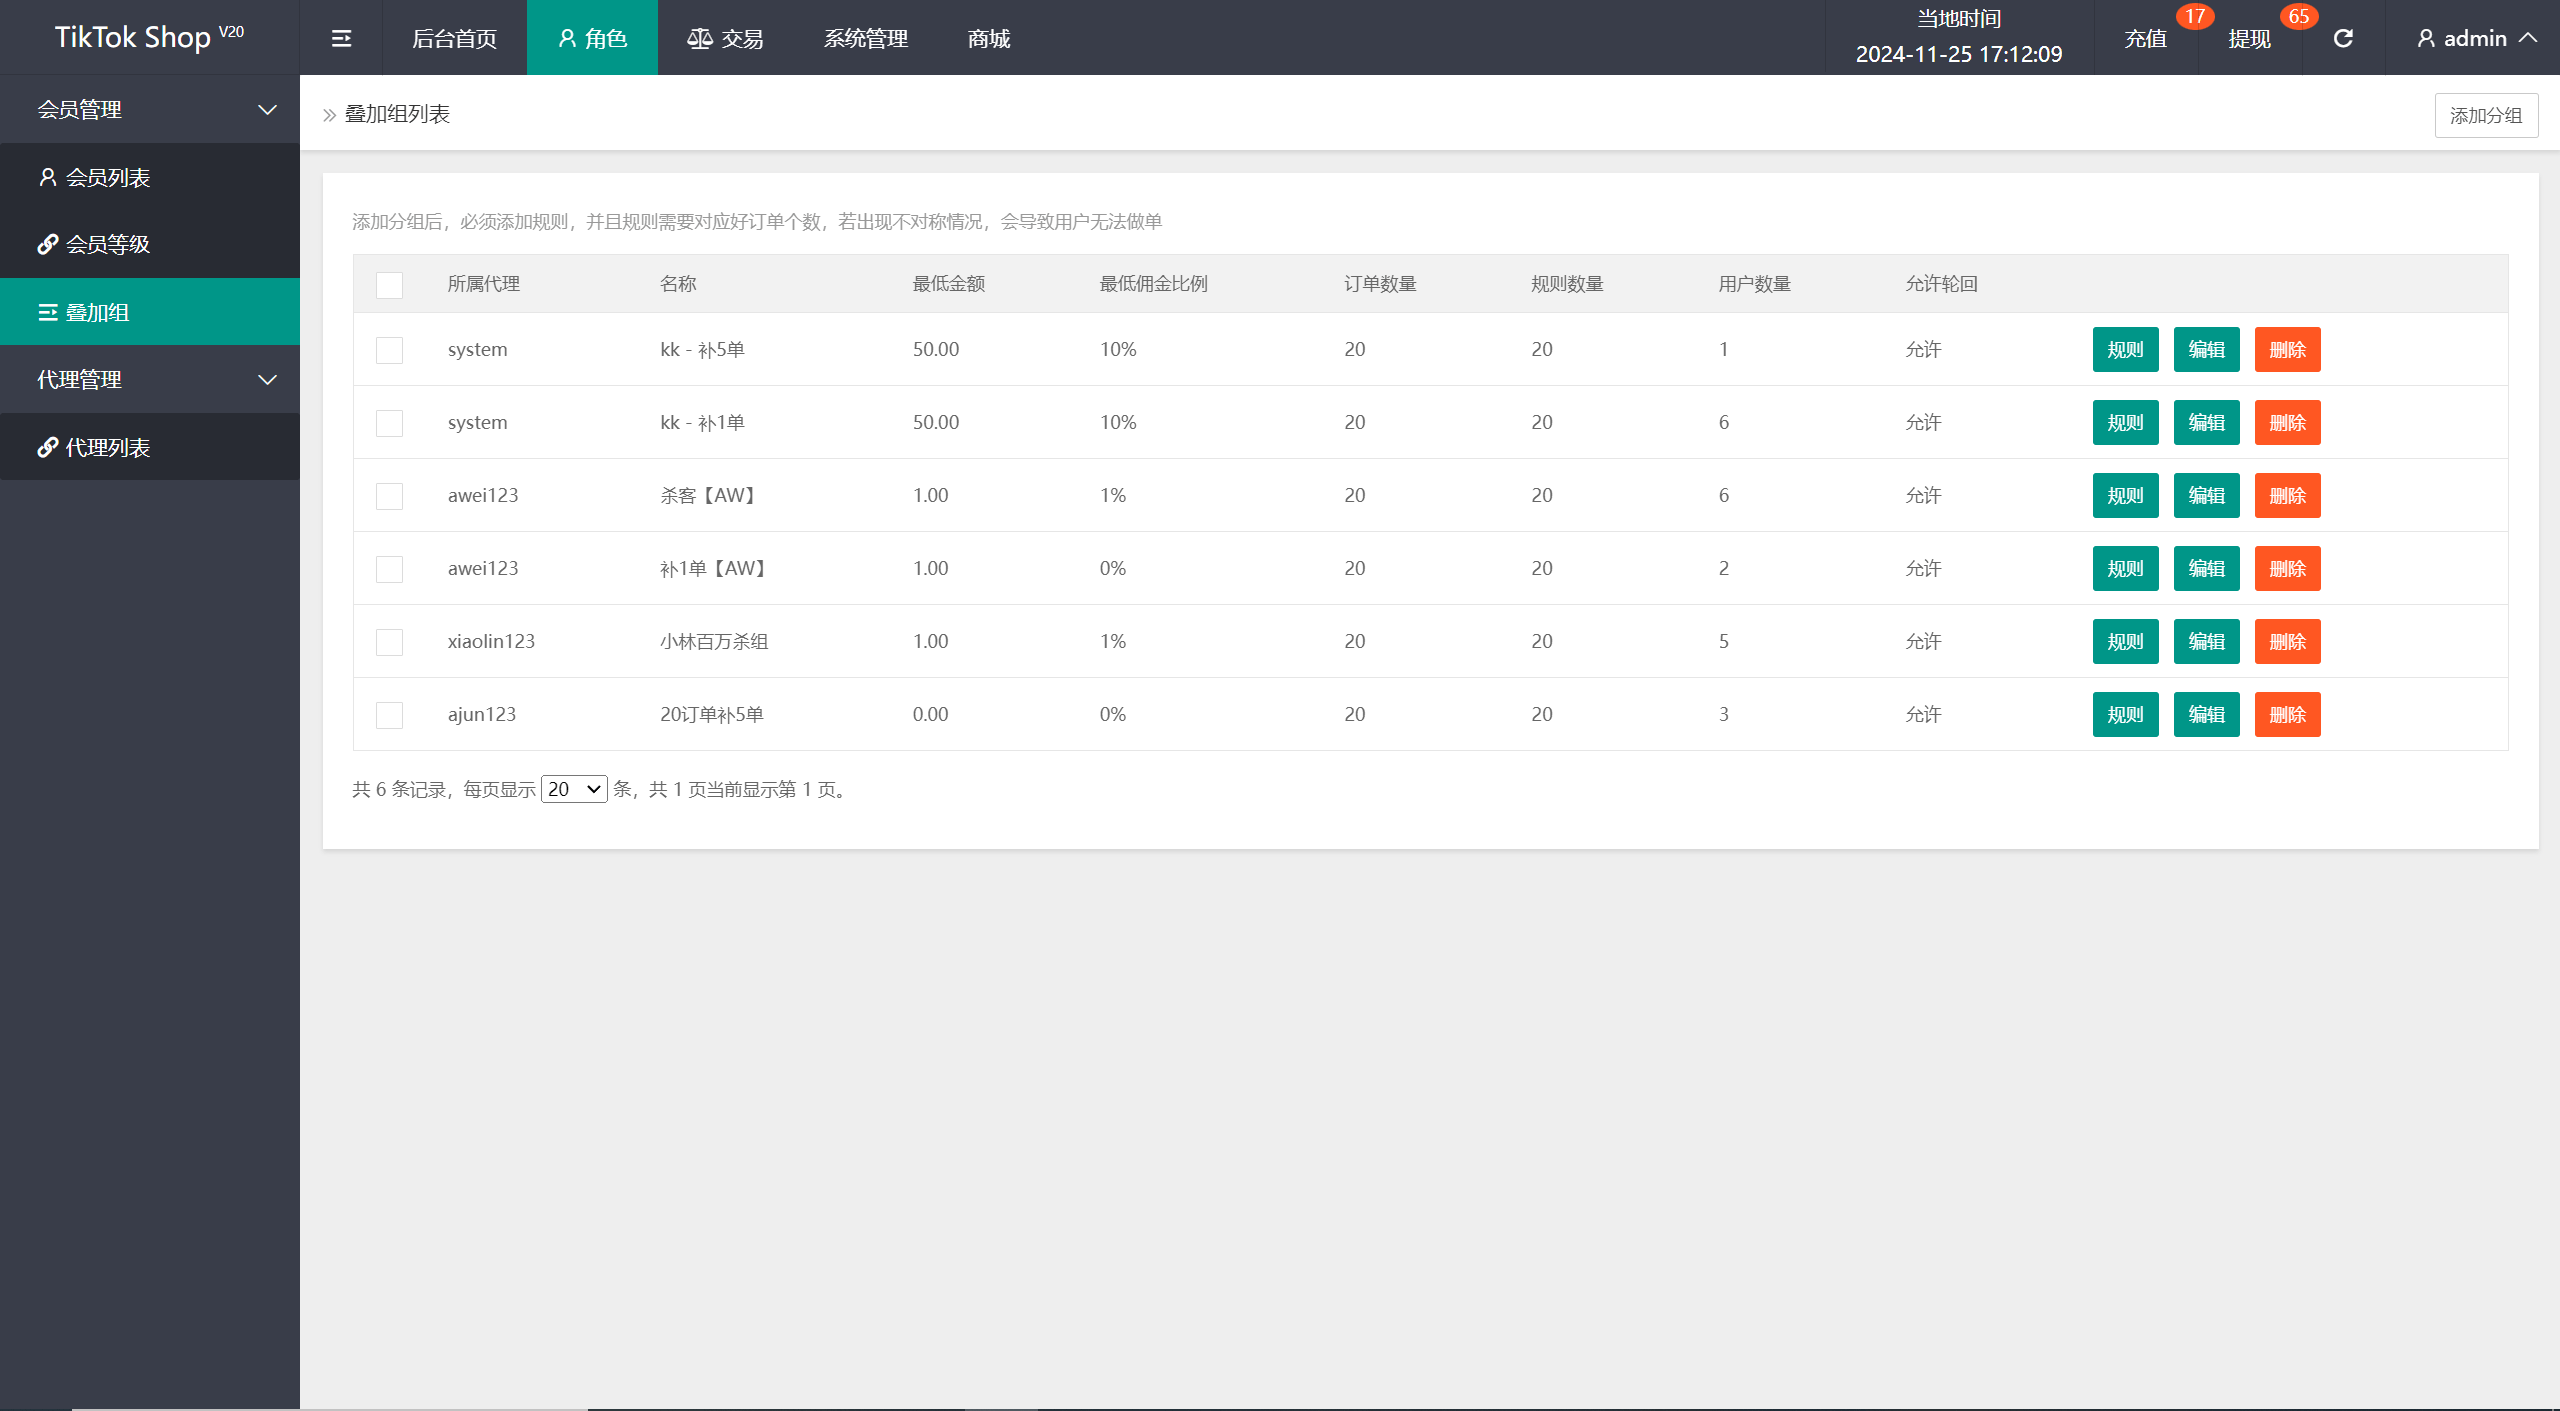Check the box for 20订单补5单 row
Screen dimensions: 2560x1411
click(389, 715)
